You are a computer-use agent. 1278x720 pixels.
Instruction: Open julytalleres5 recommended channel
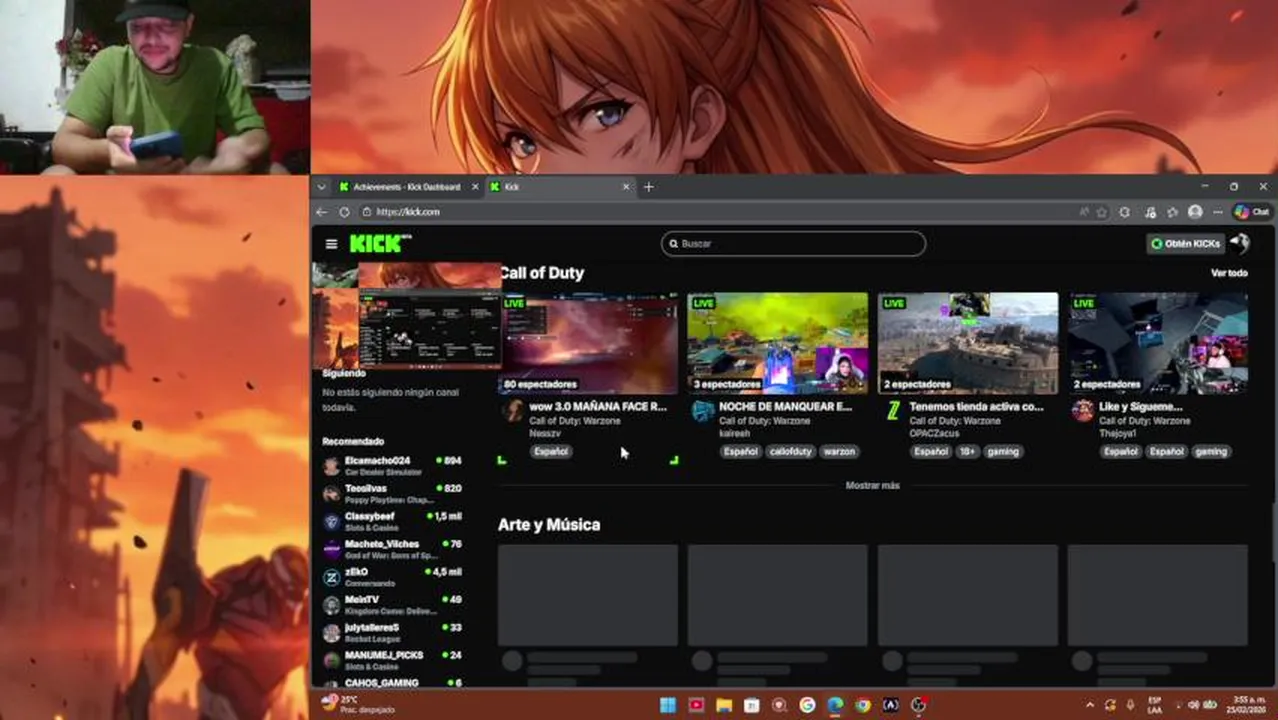pyautogui.click(x=392, y=632)
